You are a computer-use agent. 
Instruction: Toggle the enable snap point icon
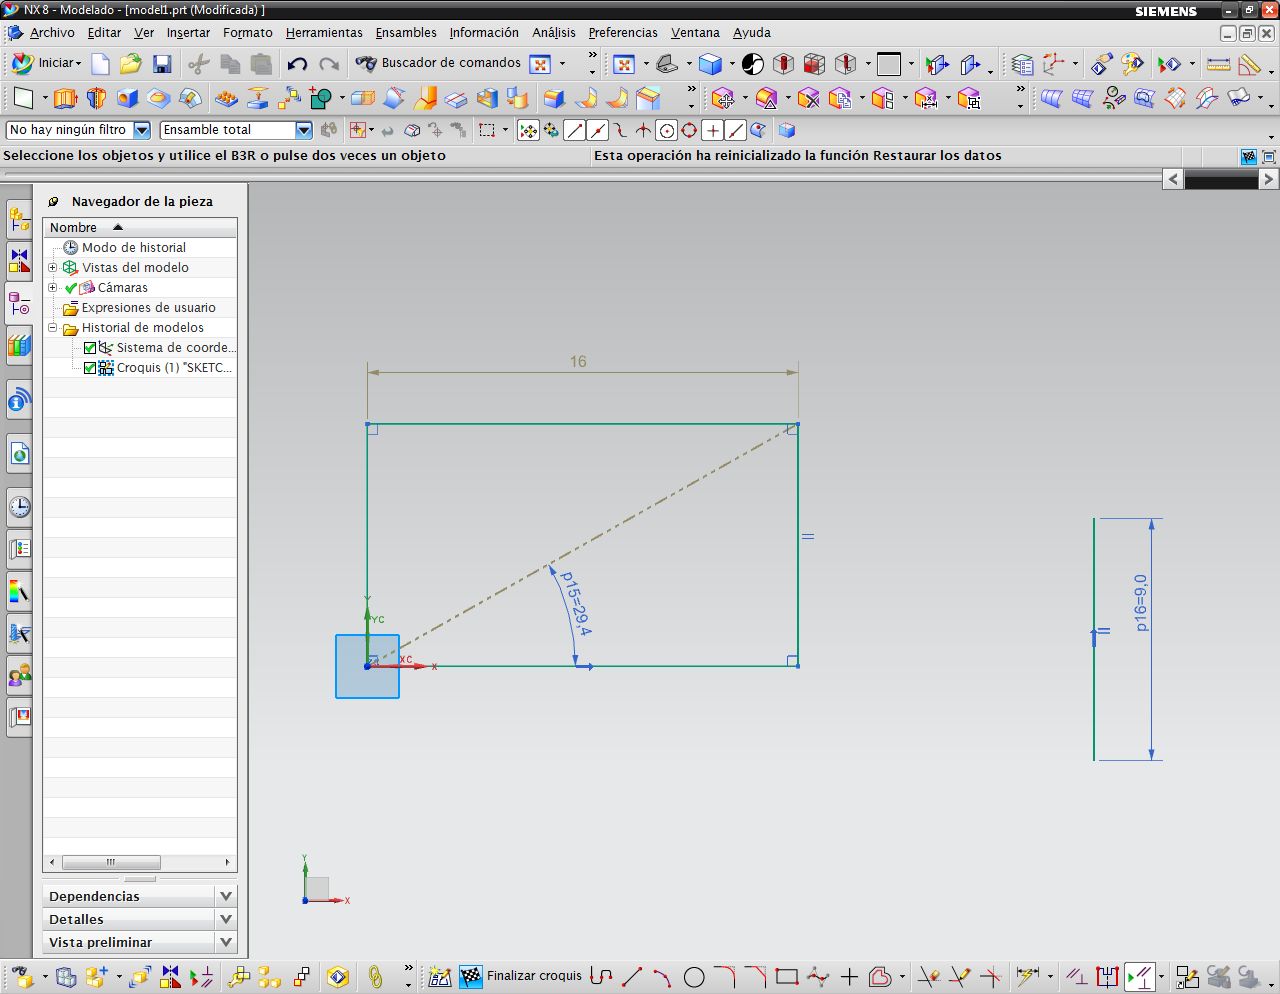tap(528, 130)
